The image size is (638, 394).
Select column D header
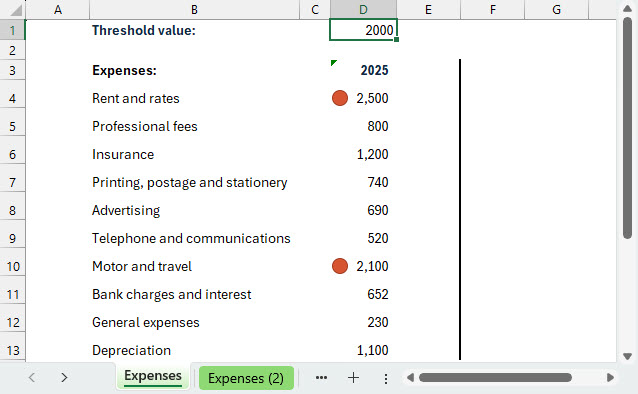pyautogui.click(x=363, y=10)
